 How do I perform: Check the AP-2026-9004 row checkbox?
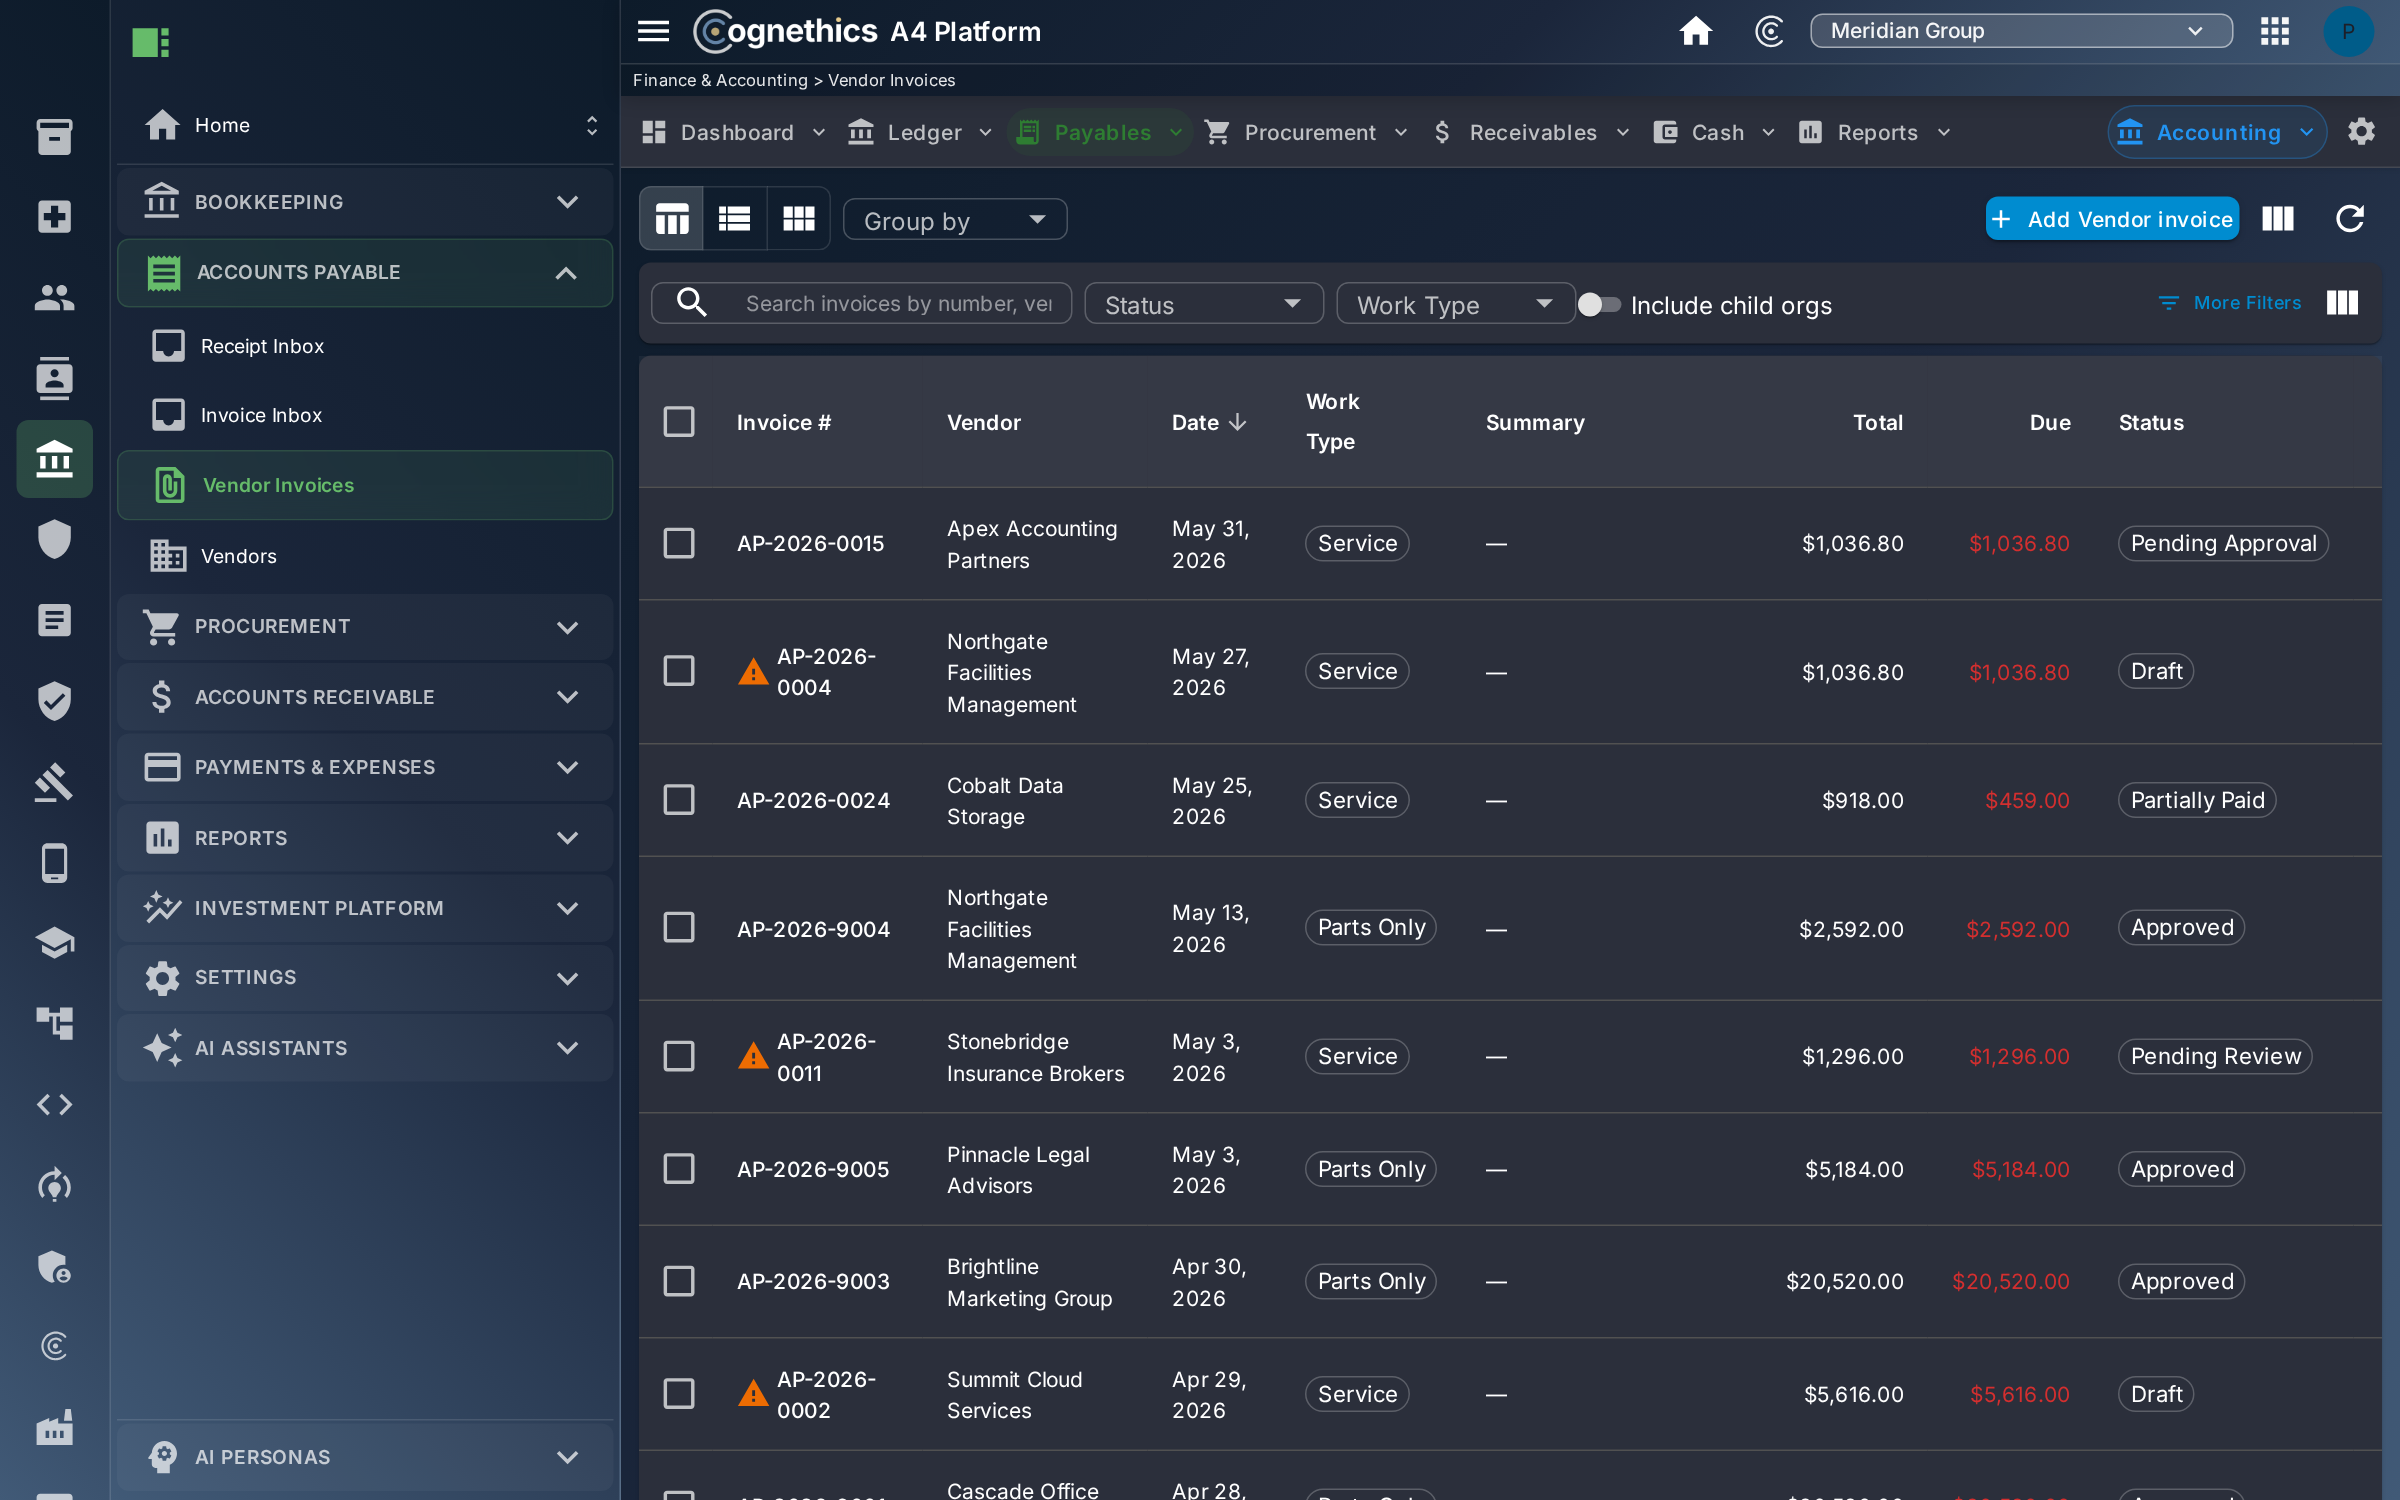coord(679,927)
